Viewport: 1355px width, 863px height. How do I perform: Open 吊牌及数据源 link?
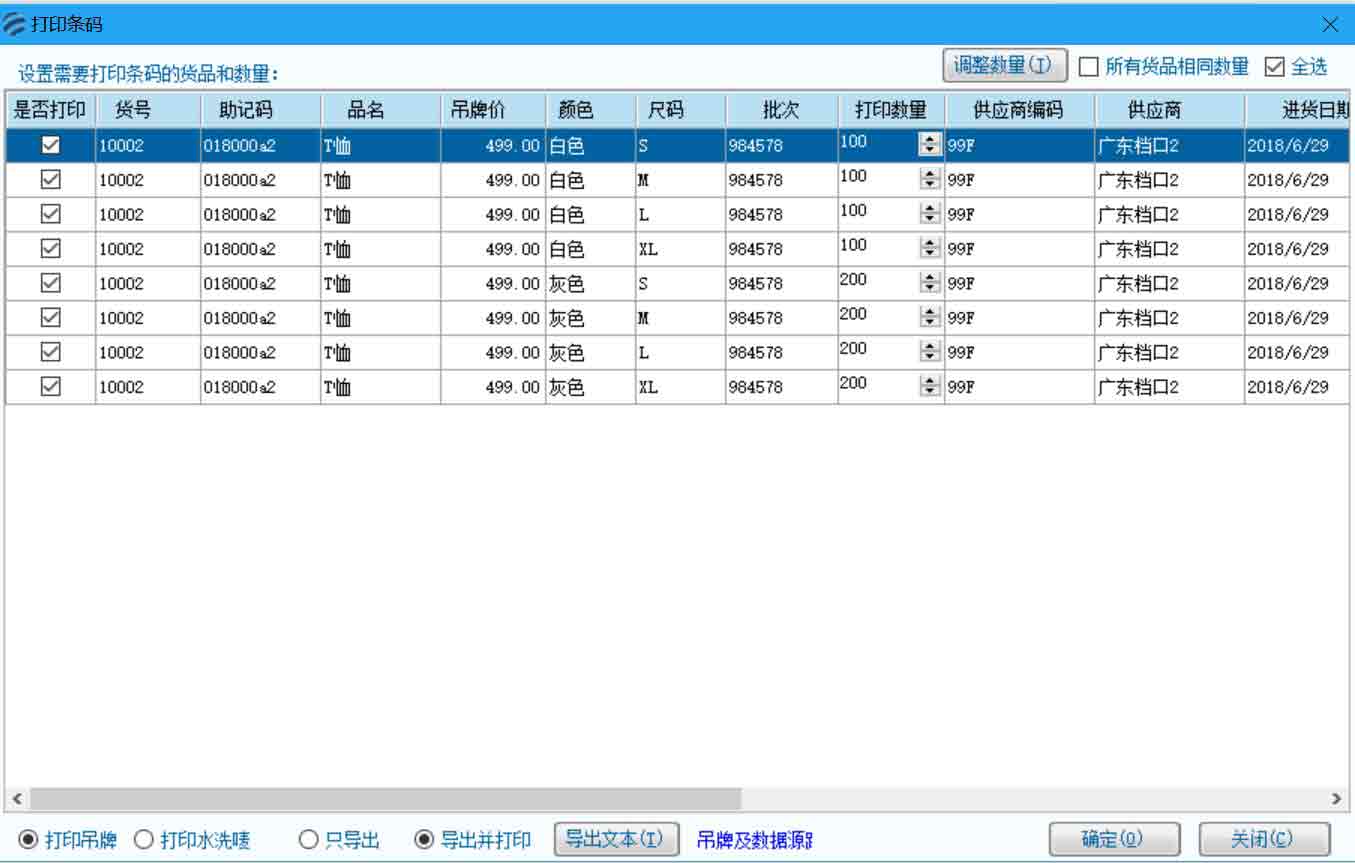(x=754, y=840)
